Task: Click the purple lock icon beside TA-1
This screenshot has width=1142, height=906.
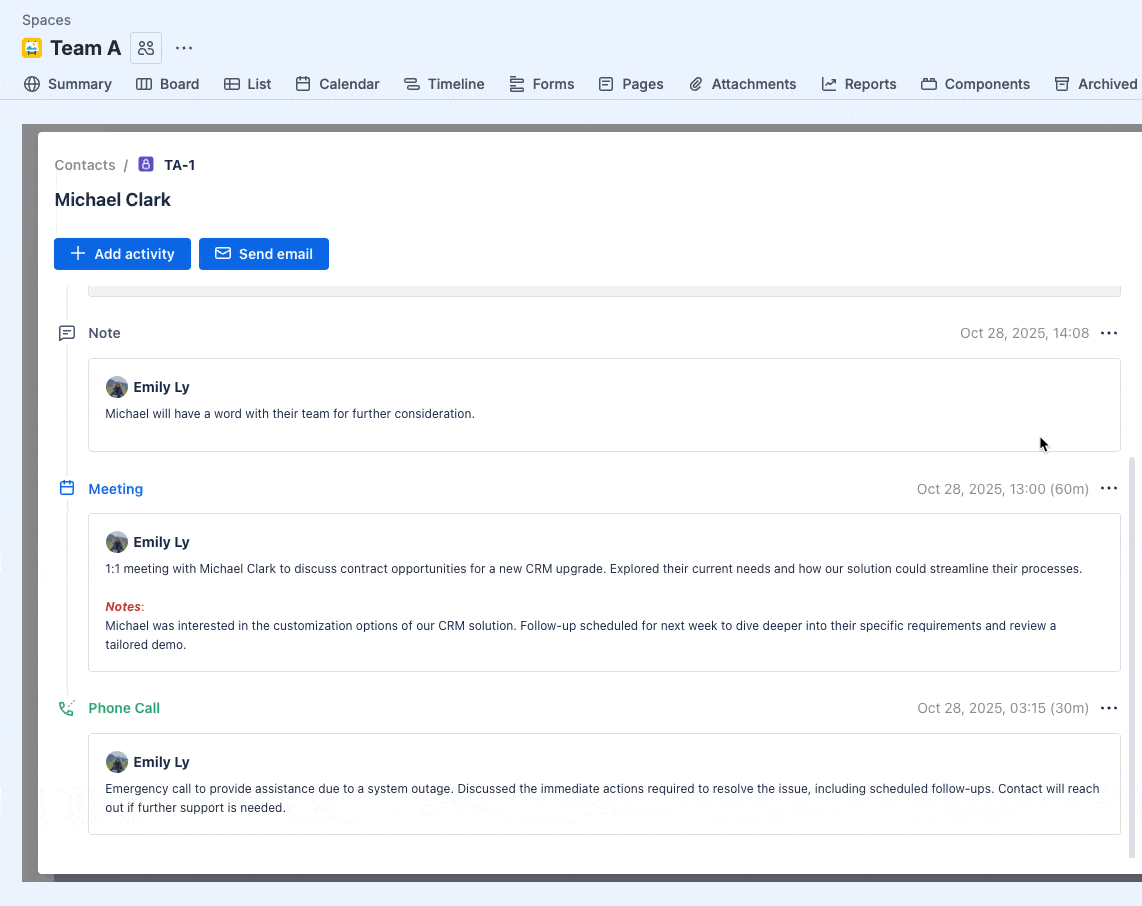Action: [146, 165]
